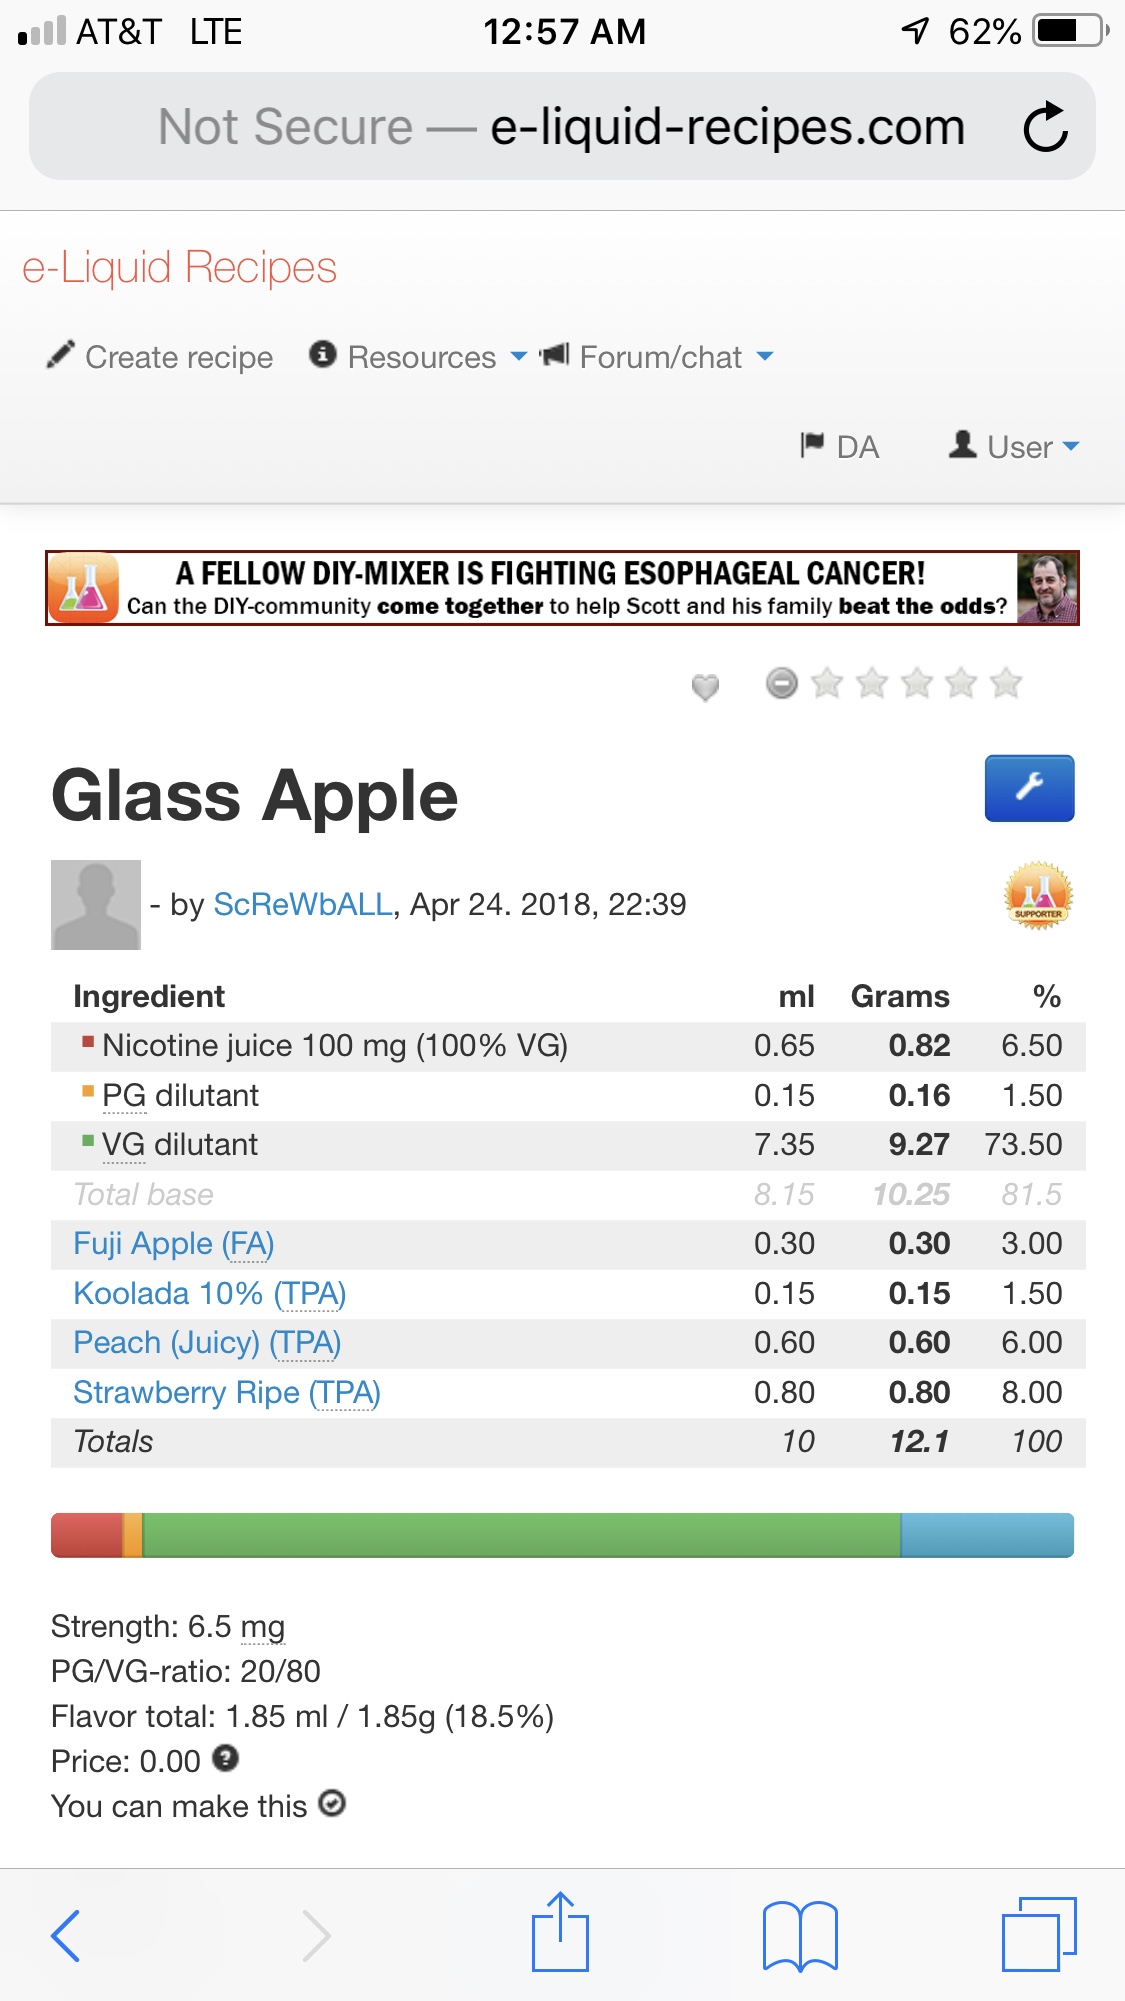Open the ScReWbALL author profile link
1125x2001 pixels.
[x=303, y=904]
